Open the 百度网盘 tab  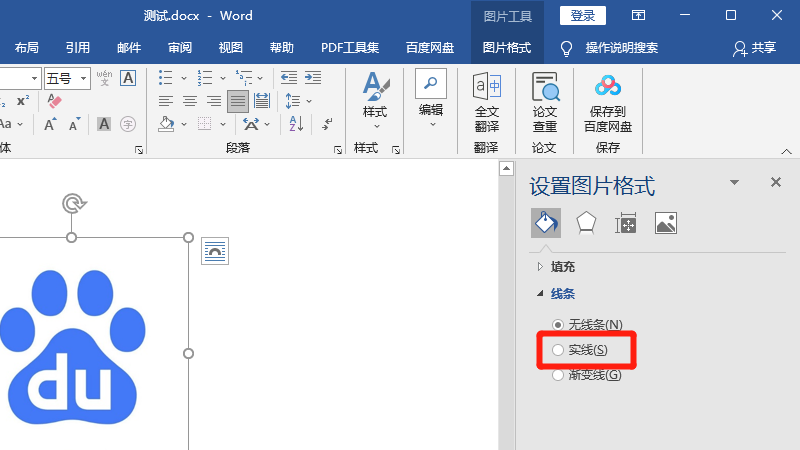pos(430,48)
